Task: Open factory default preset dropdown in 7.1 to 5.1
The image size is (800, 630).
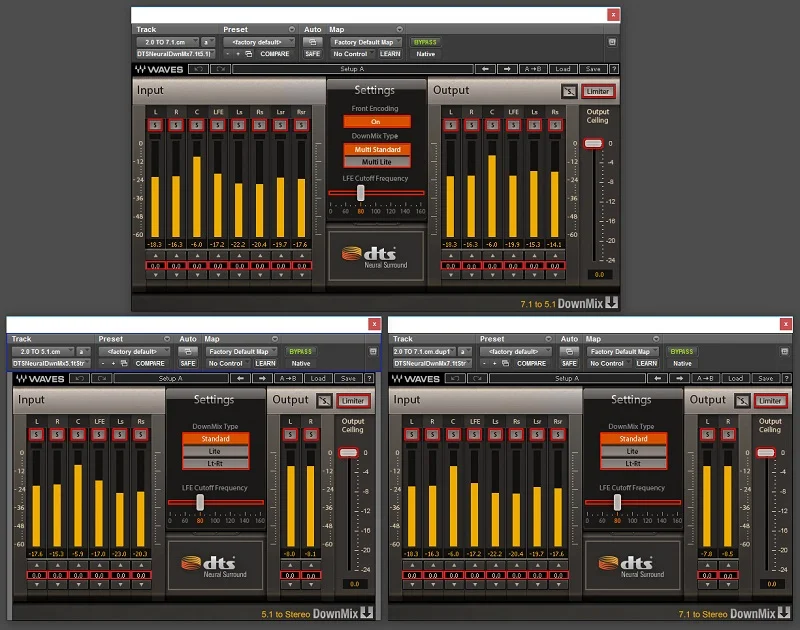Action: coord(259,42)
